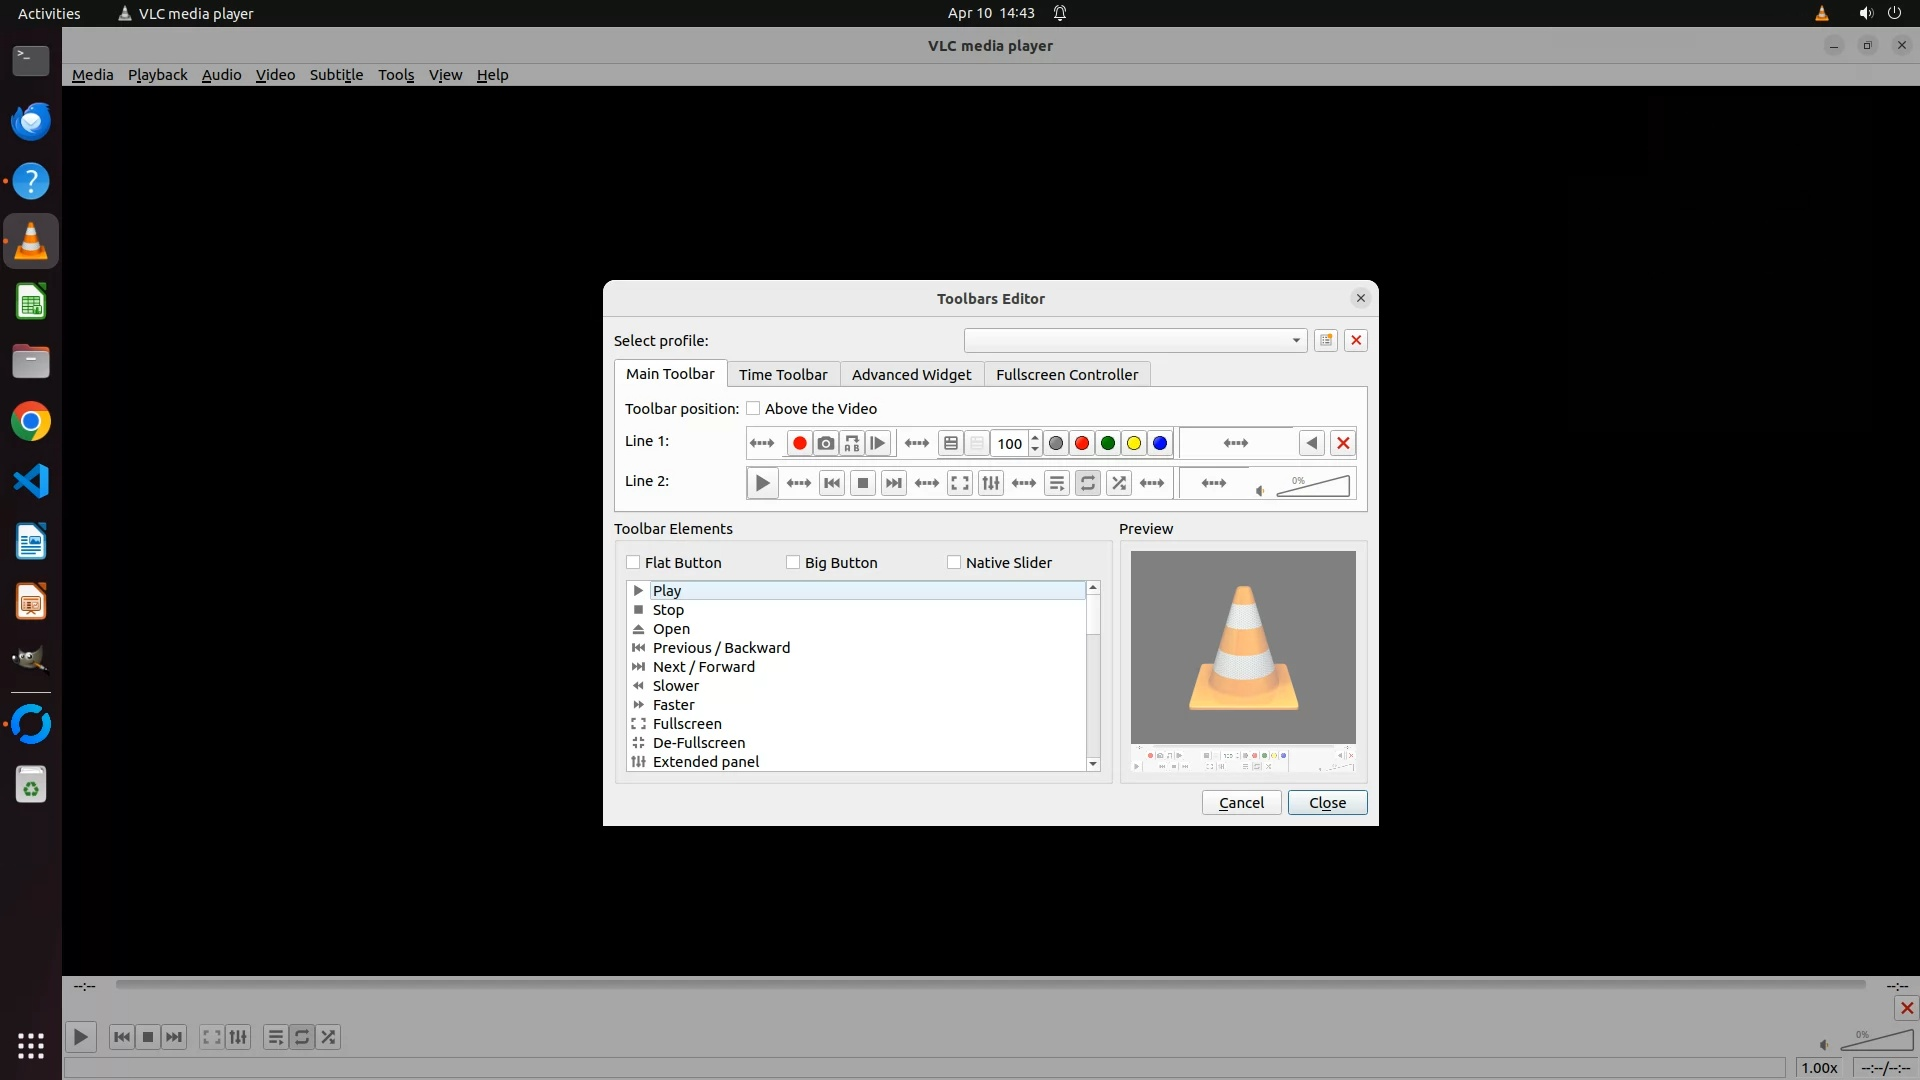Select the A-B loop icon in Line 1
The width and height of the screenshot is (1920, 1080).
tap(852, 443)
